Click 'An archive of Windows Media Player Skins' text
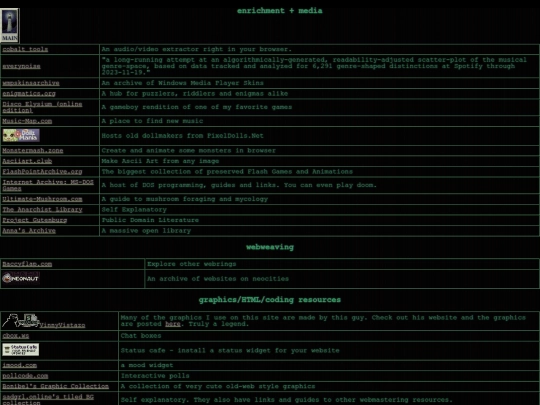This screenshot has height=405, width=540. tap(183, 83)
